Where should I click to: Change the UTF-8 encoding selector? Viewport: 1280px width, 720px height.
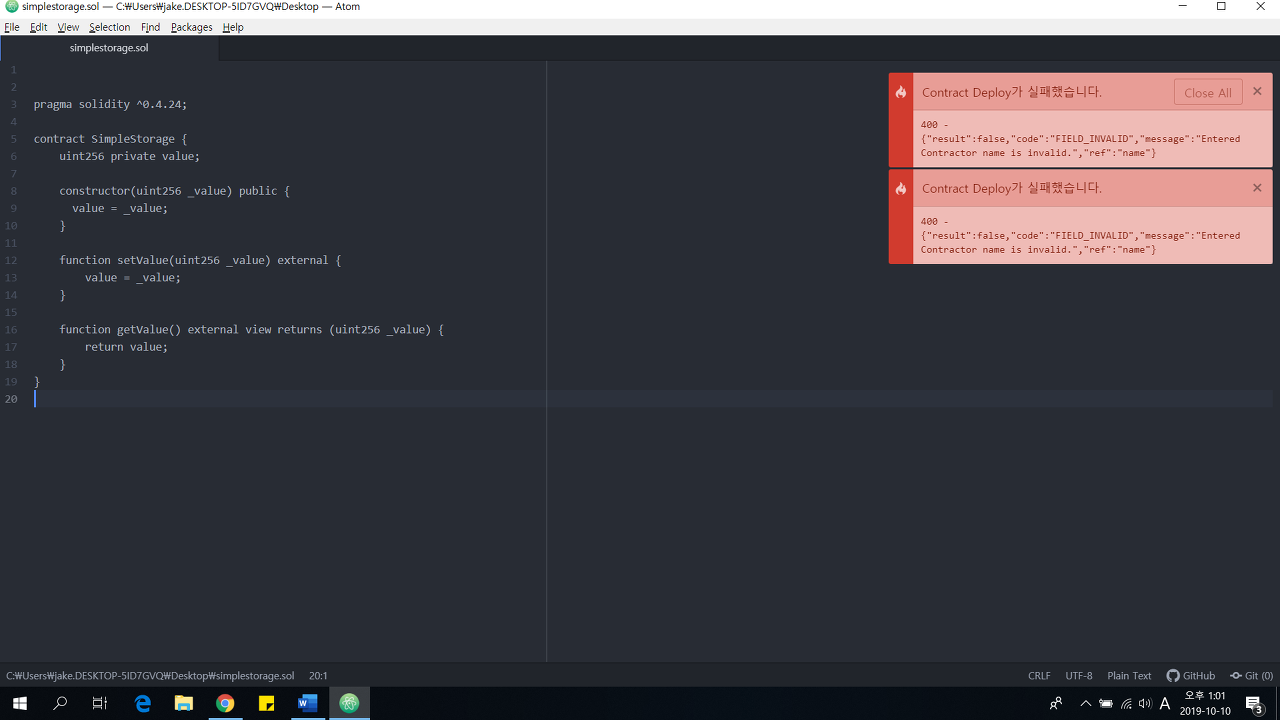(x=1079, y=676)
